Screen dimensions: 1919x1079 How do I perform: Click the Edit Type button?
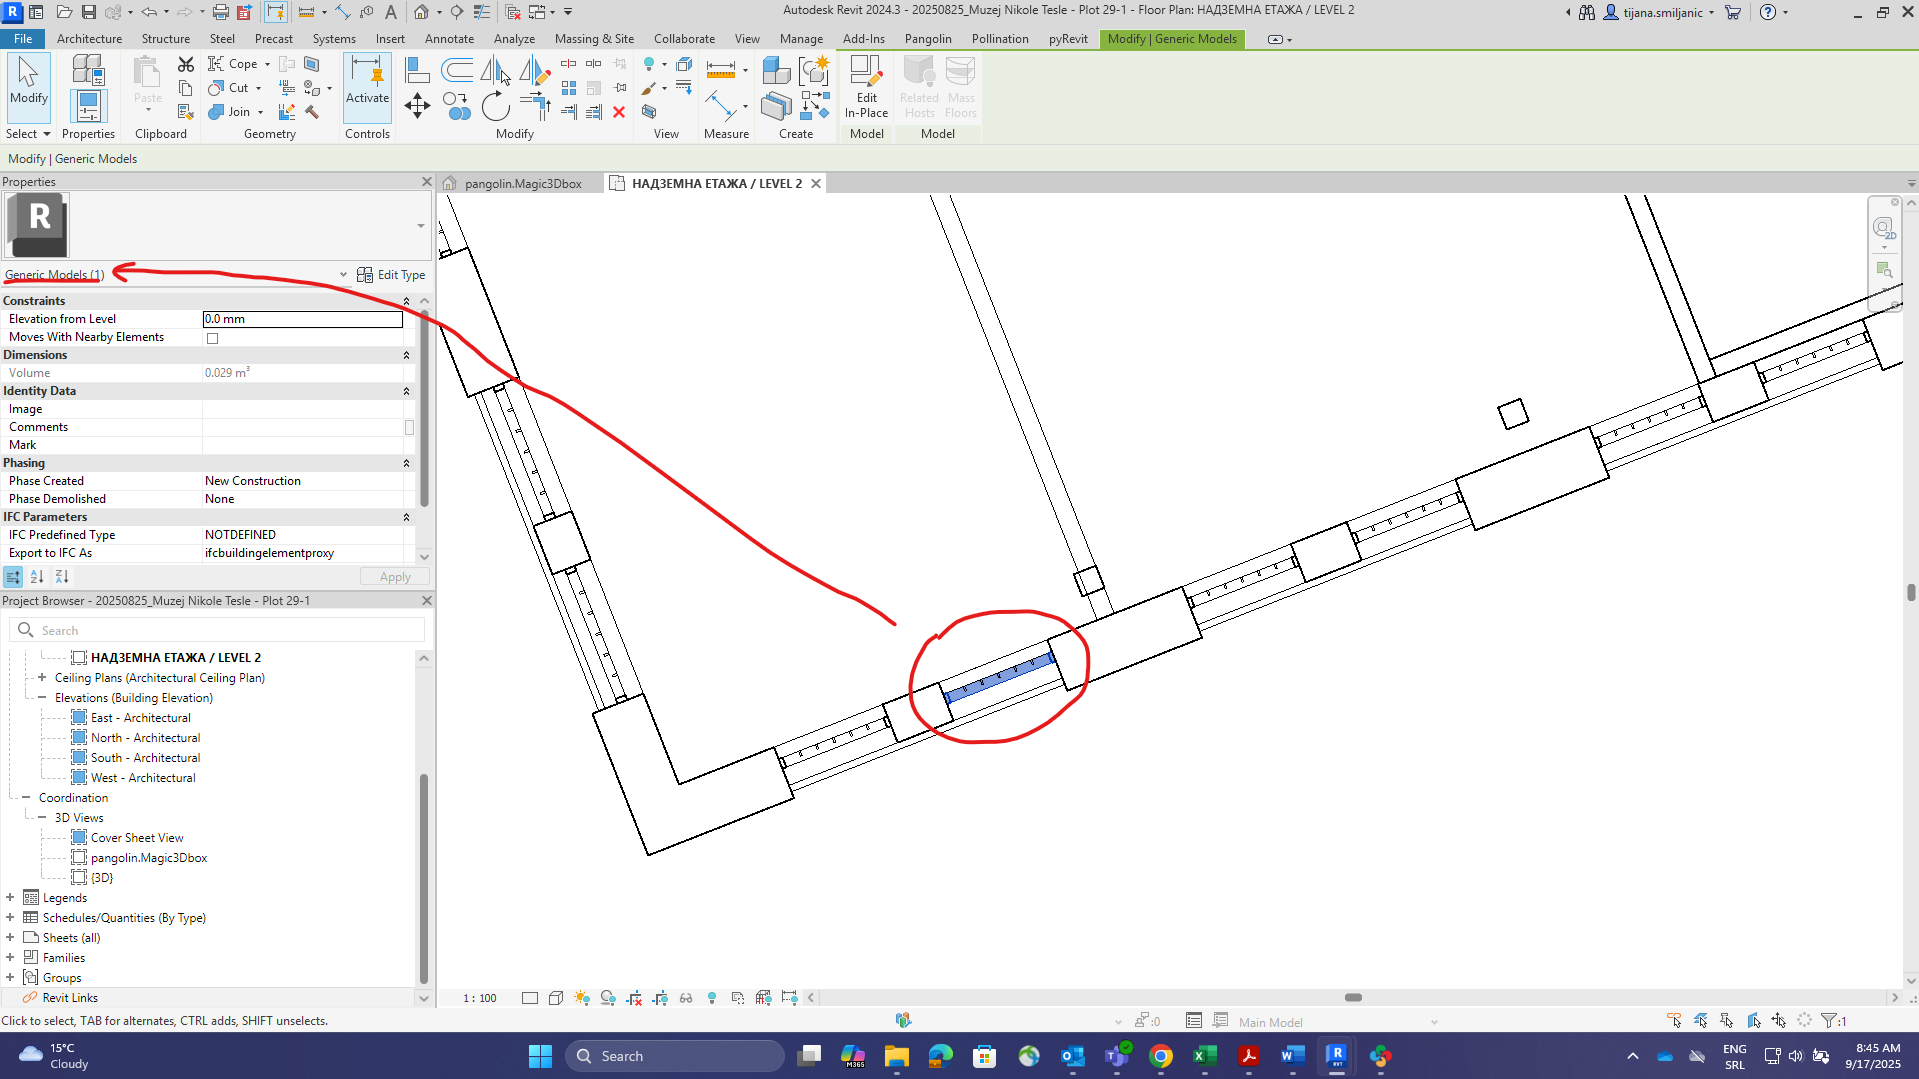[x=392, y=275]
